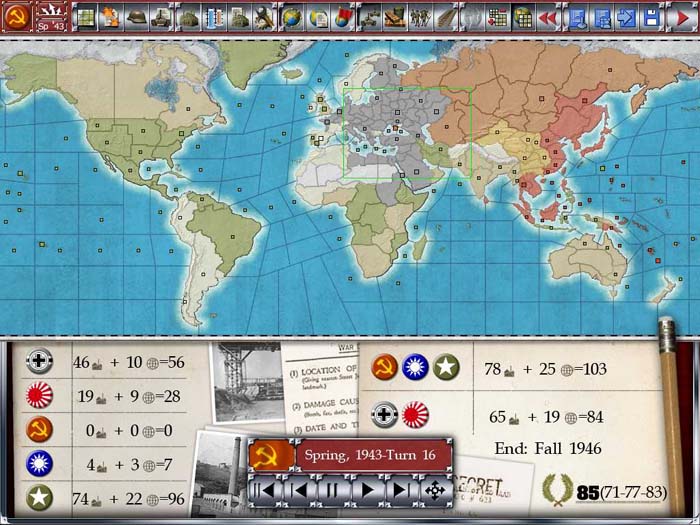
Task: Select the army helmet units icon
Action: coord(137,18)
